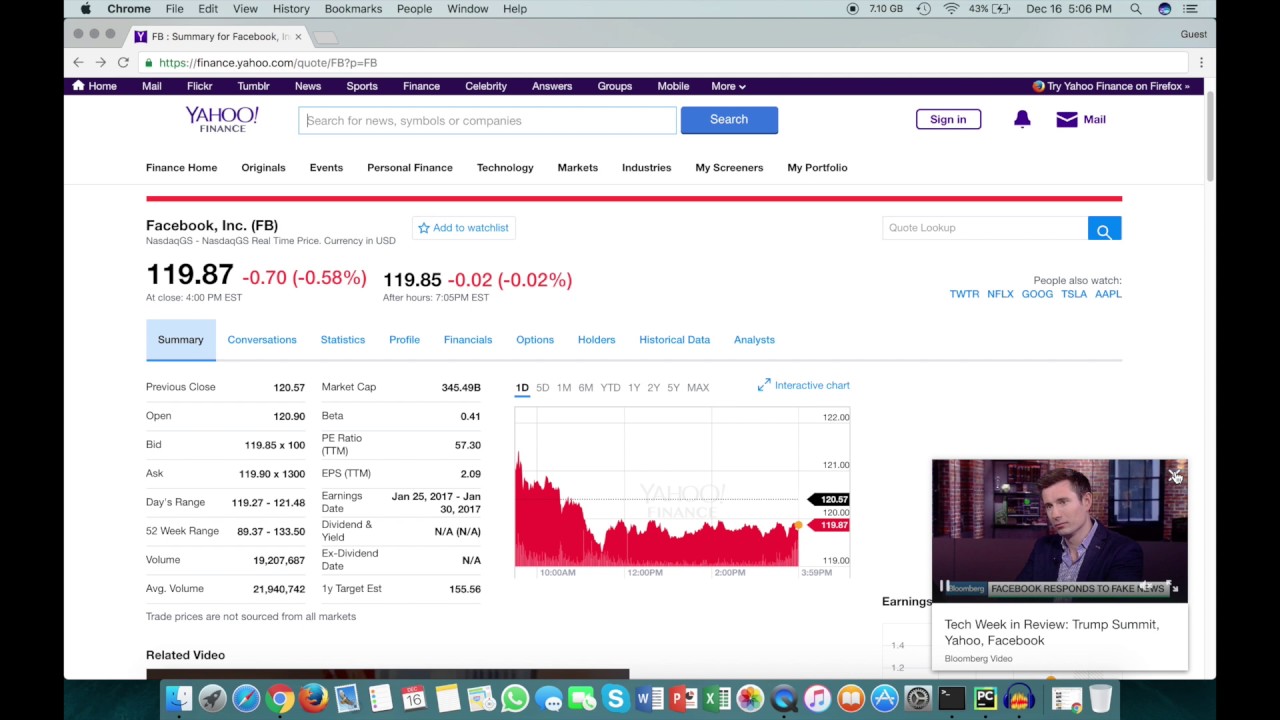Open the Analysts tab
This screenshot has height=720, width=1280.
[x=754, y=340]
